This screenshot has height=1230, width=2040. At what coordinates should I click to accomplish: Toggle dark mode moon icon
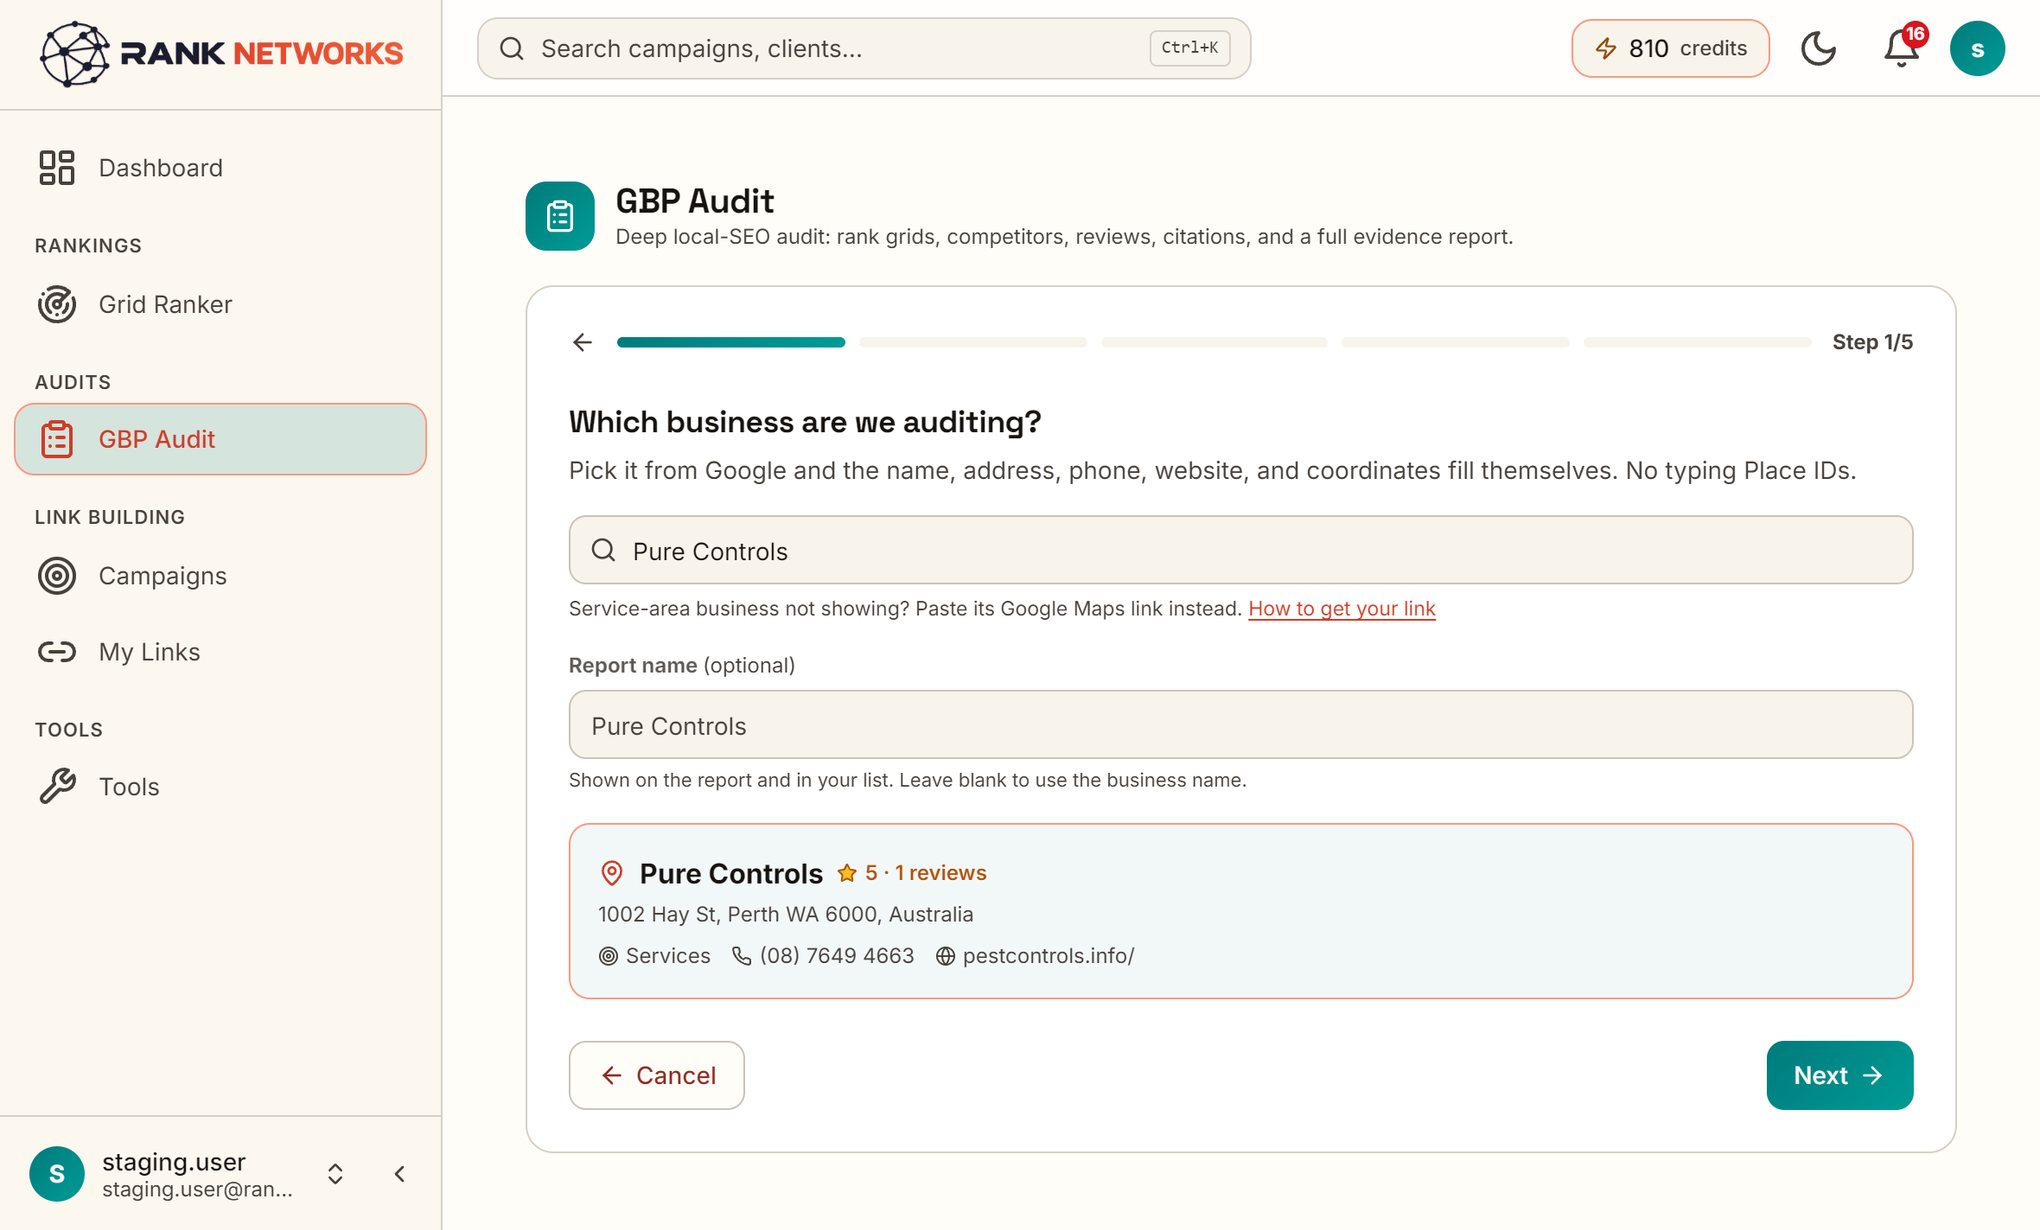[1818, 48]
